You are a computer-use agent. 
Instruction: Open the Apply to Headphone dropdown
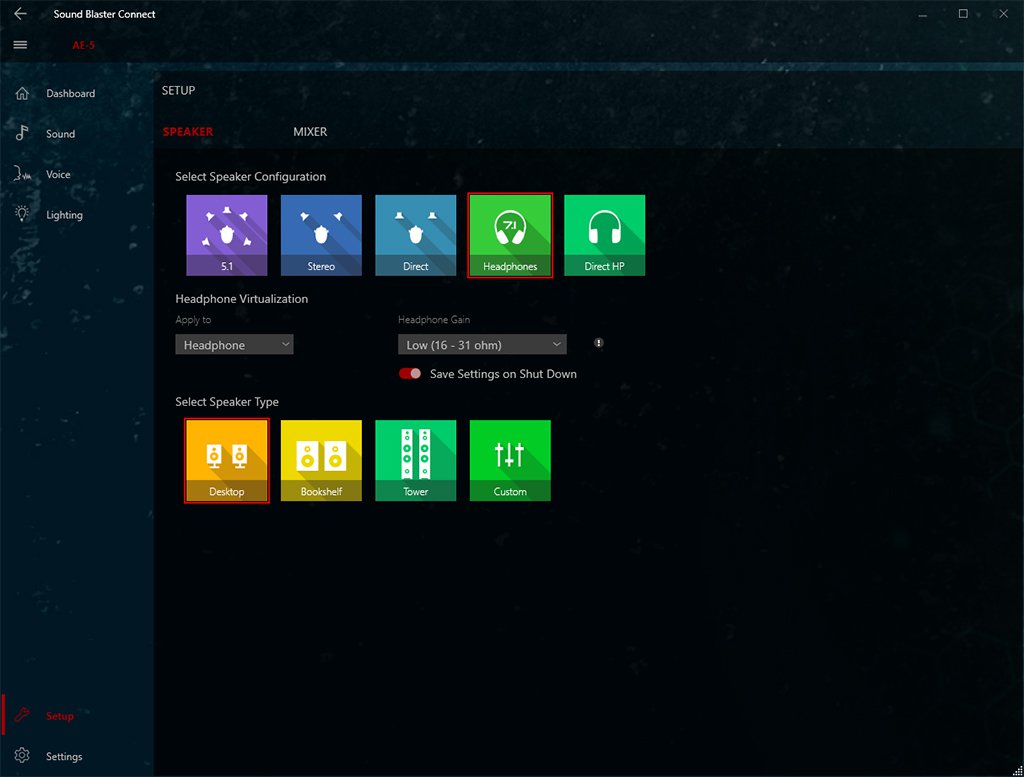[234, 345]
